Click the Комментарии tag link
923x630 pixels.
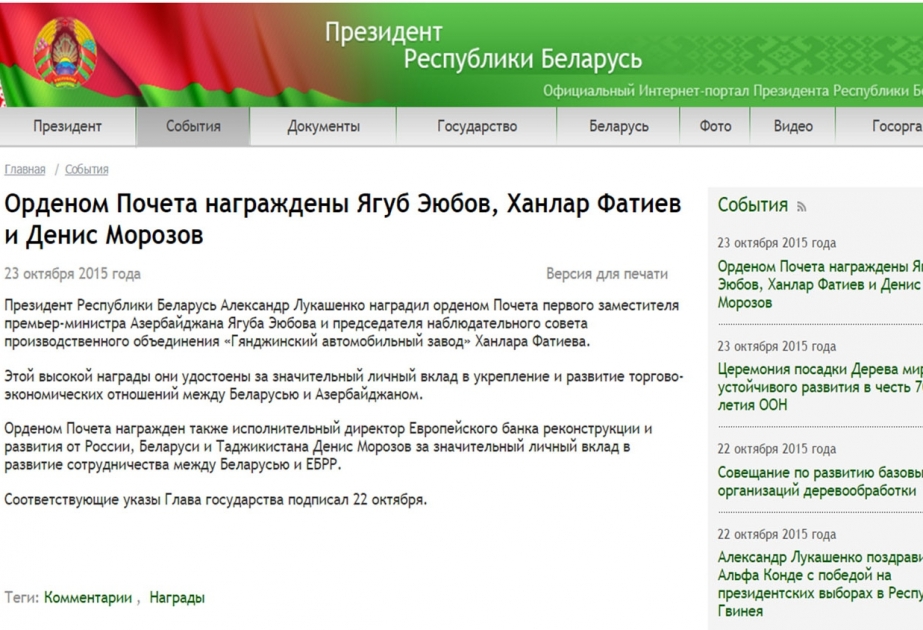point(88,598)
